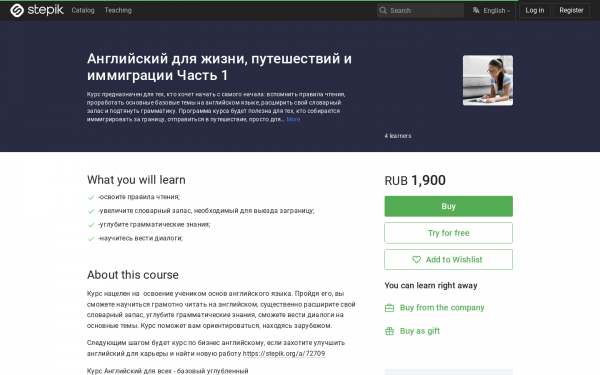Click the 'углубите грамматические знания' list item
Screen dimensions: 600x375
[x=154, y=225]
